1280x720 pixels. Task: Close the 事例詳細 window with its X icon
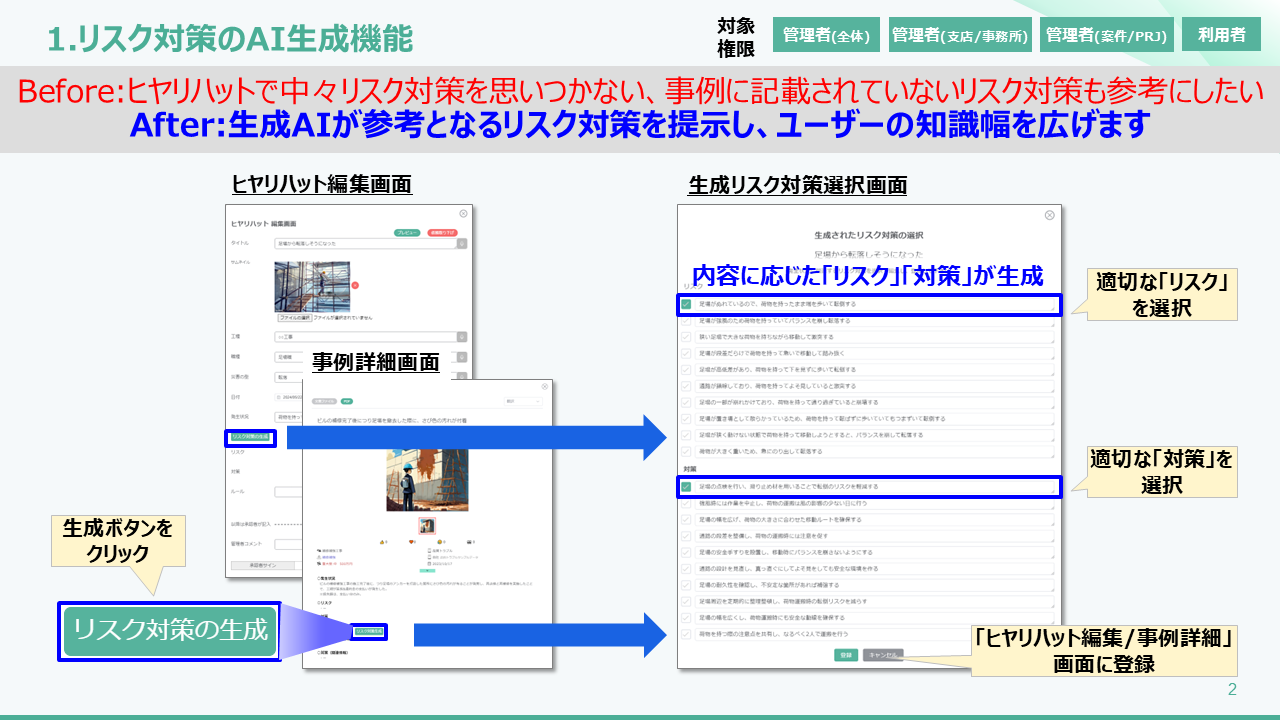click(545, 386)
